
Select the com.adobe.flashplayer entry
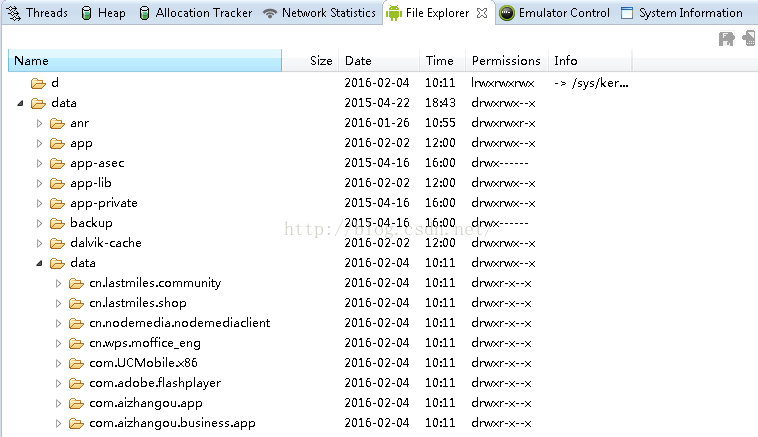[x=155, y=383]
